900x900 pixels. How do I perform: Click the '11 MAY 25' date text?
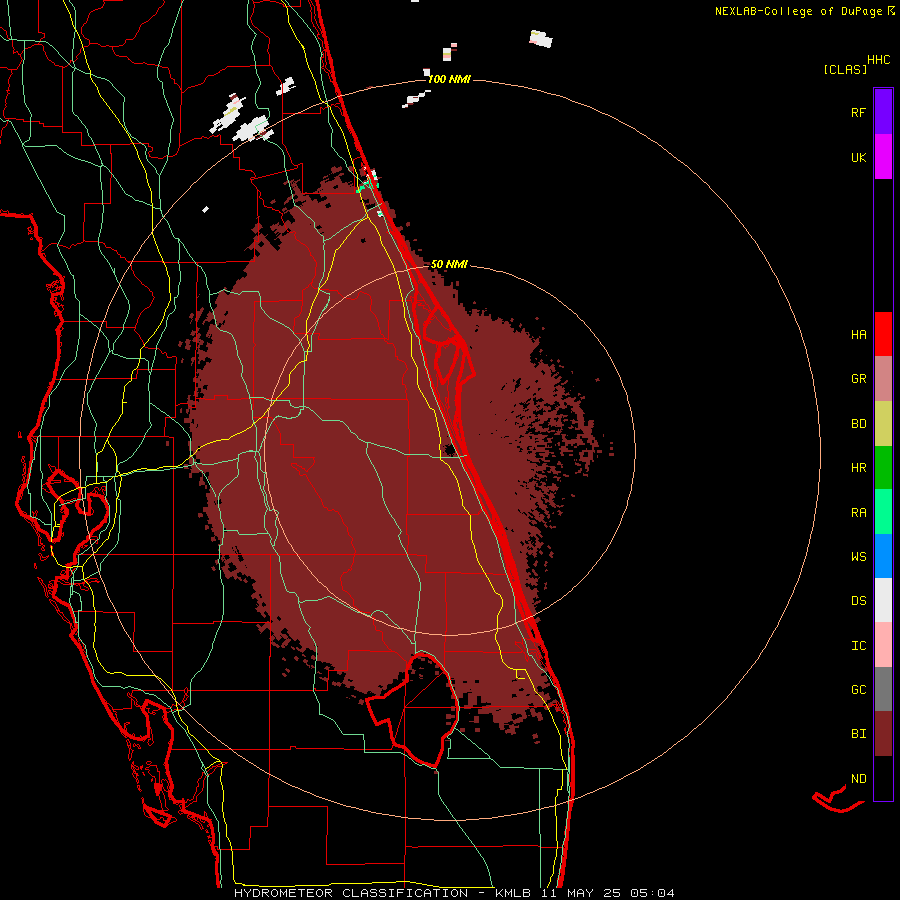[x=581, y=893]
